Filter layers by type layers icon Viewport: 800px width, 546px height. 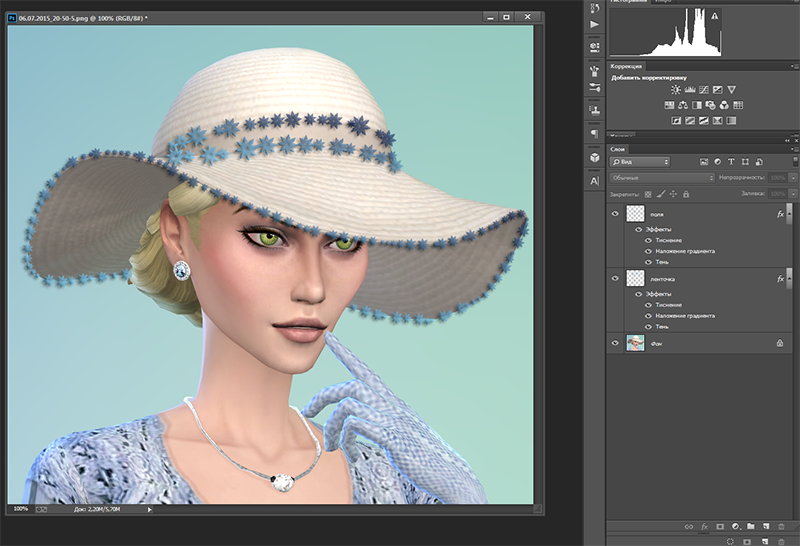click(731, 162)
